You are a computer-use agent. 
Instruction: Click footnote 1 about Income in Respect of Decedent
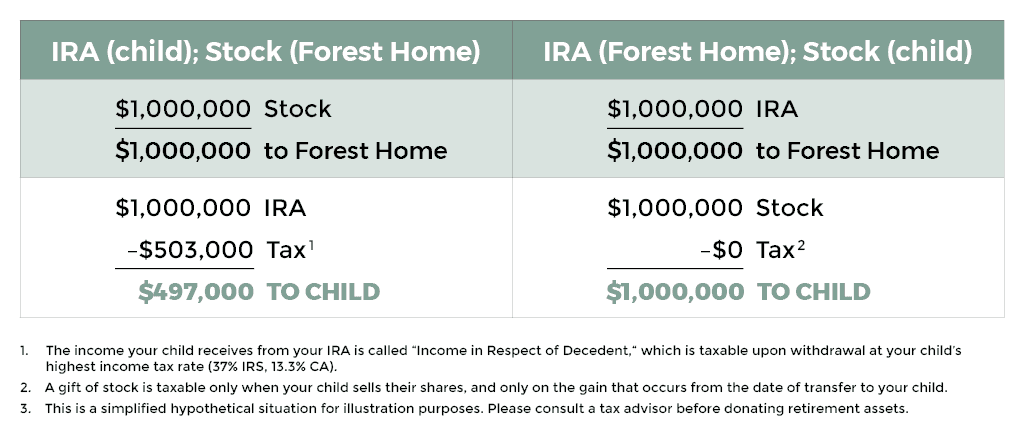(490, 358)
